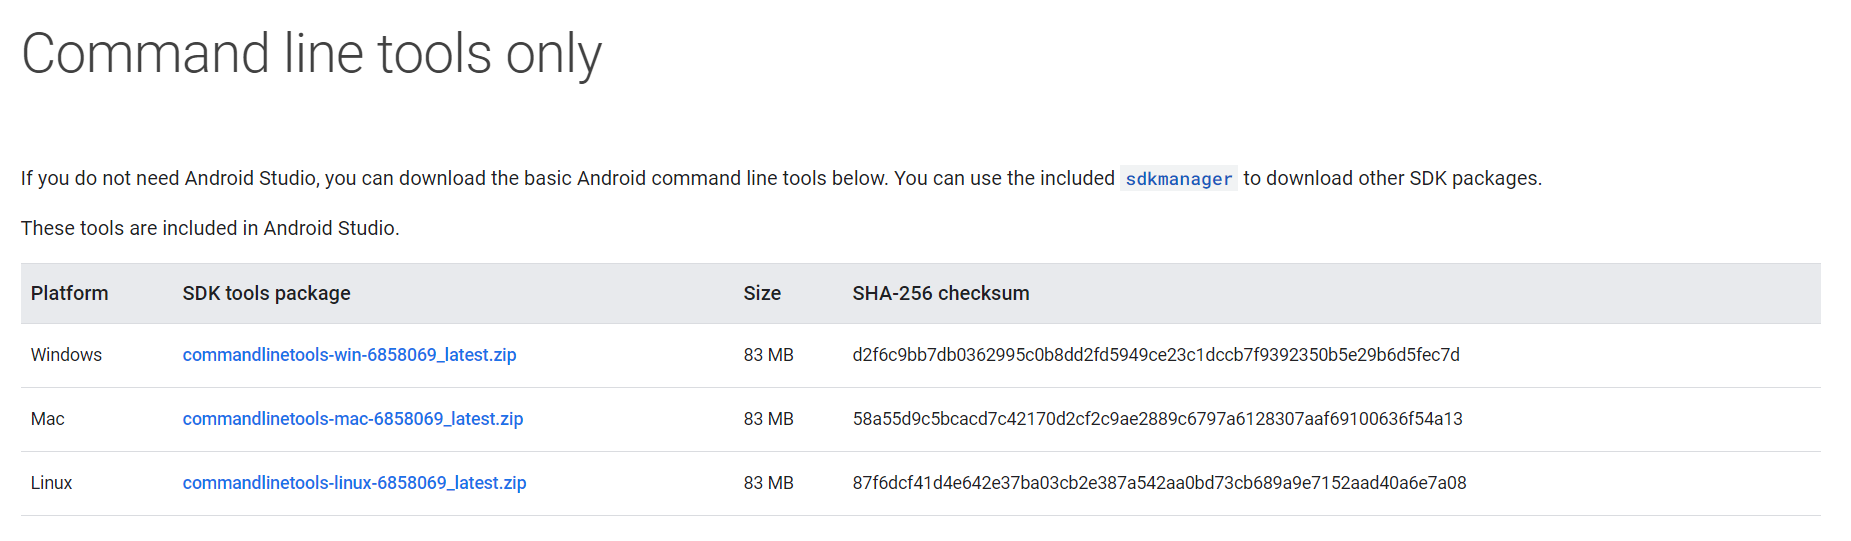Click the SHA-256 checksum column header

940,293
